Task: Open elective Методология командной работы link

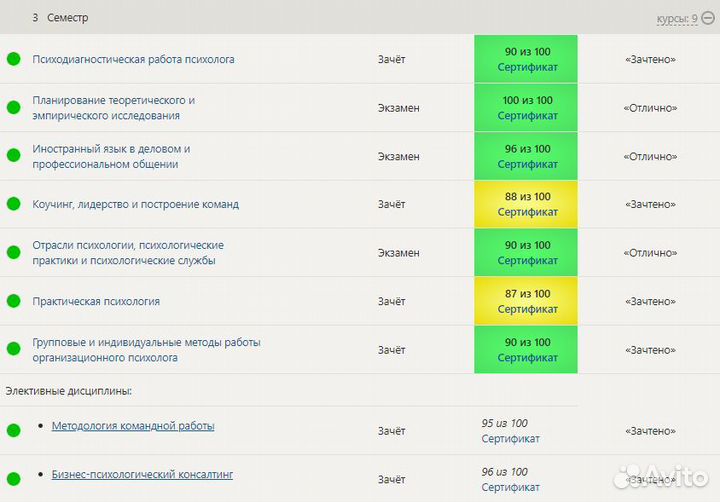Action: coord(133,426)
